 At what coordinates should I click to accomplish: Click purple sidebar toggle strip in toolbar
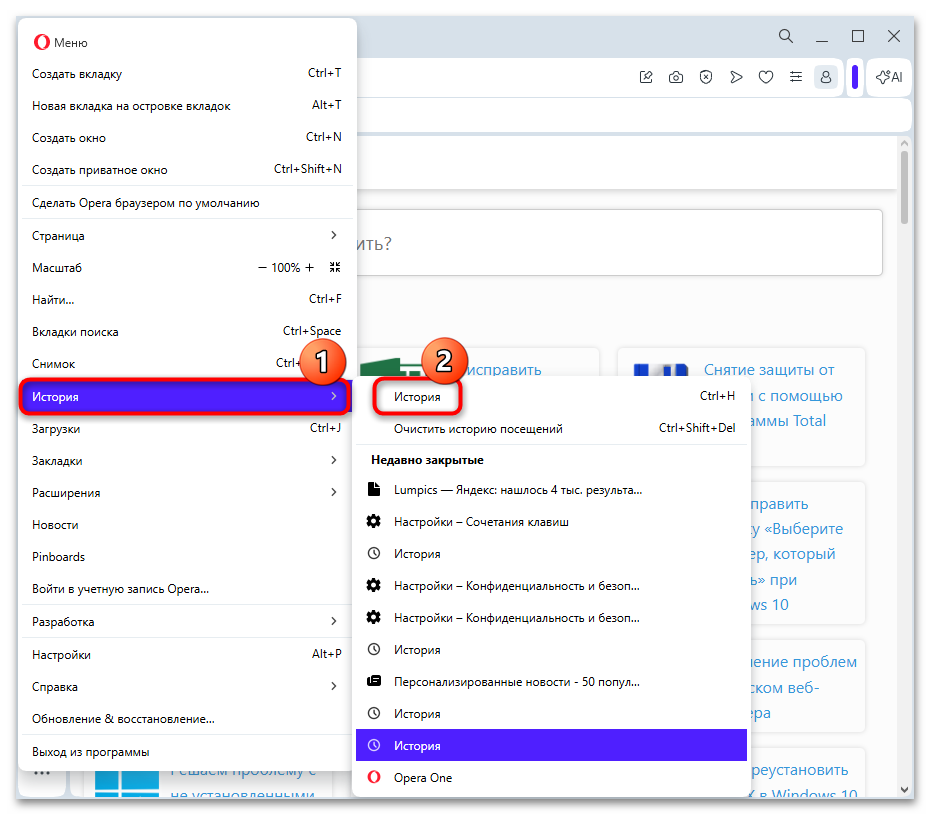click(x=855, y=77)
